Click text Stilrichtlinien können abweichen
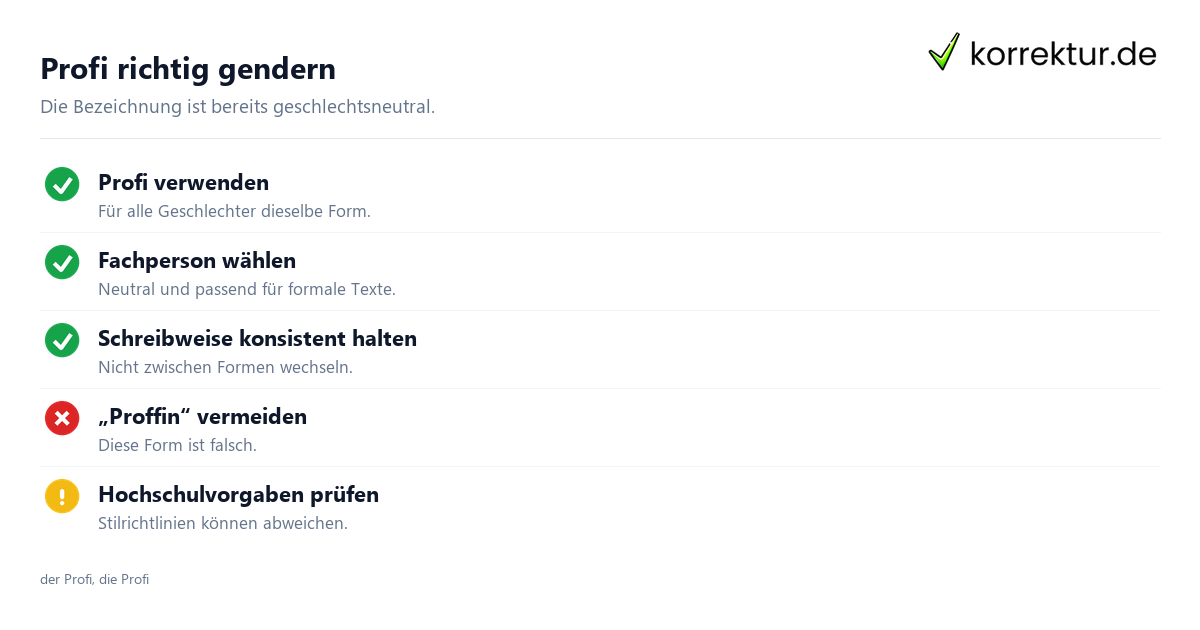The image size is (1200, 630). [223, 524]
